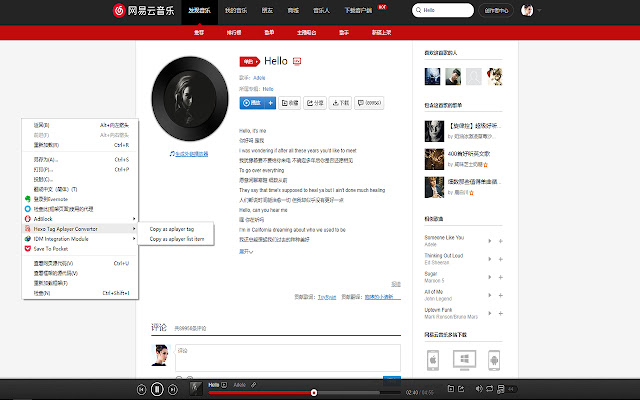
Task: Select Copy as aplayer list item
Action: coord(176,239)
